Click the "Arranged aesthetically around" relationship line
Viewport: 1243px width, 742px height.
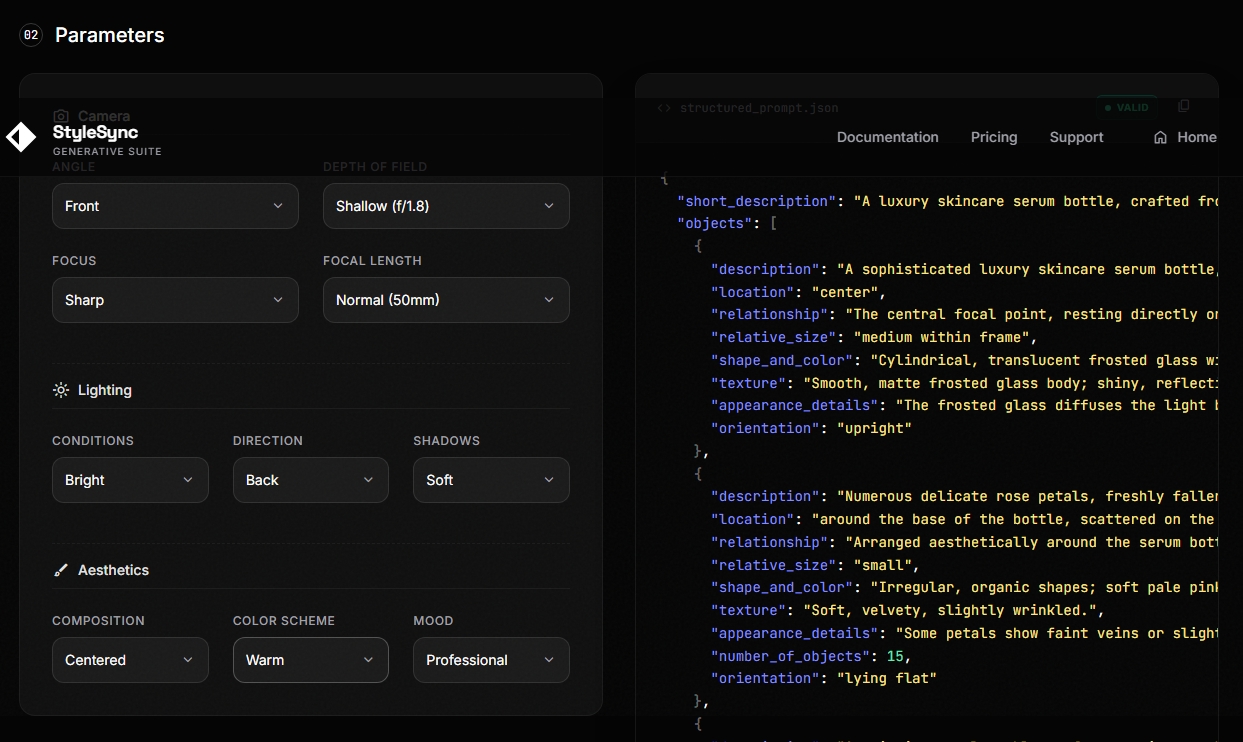[964, 542]
